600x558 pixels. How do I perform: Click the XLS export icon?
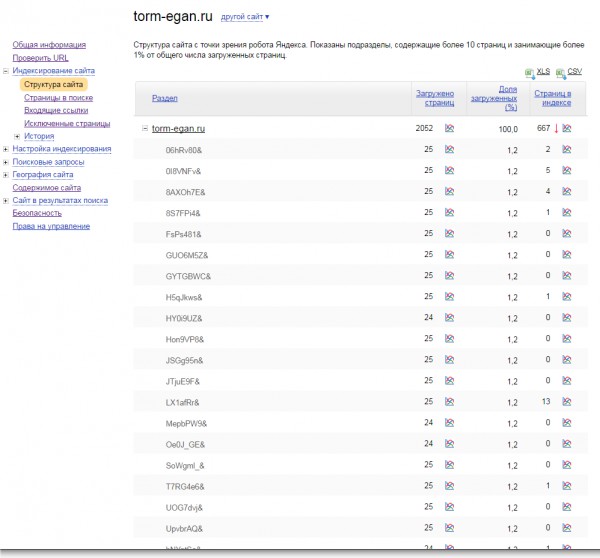tap(530, 73)
